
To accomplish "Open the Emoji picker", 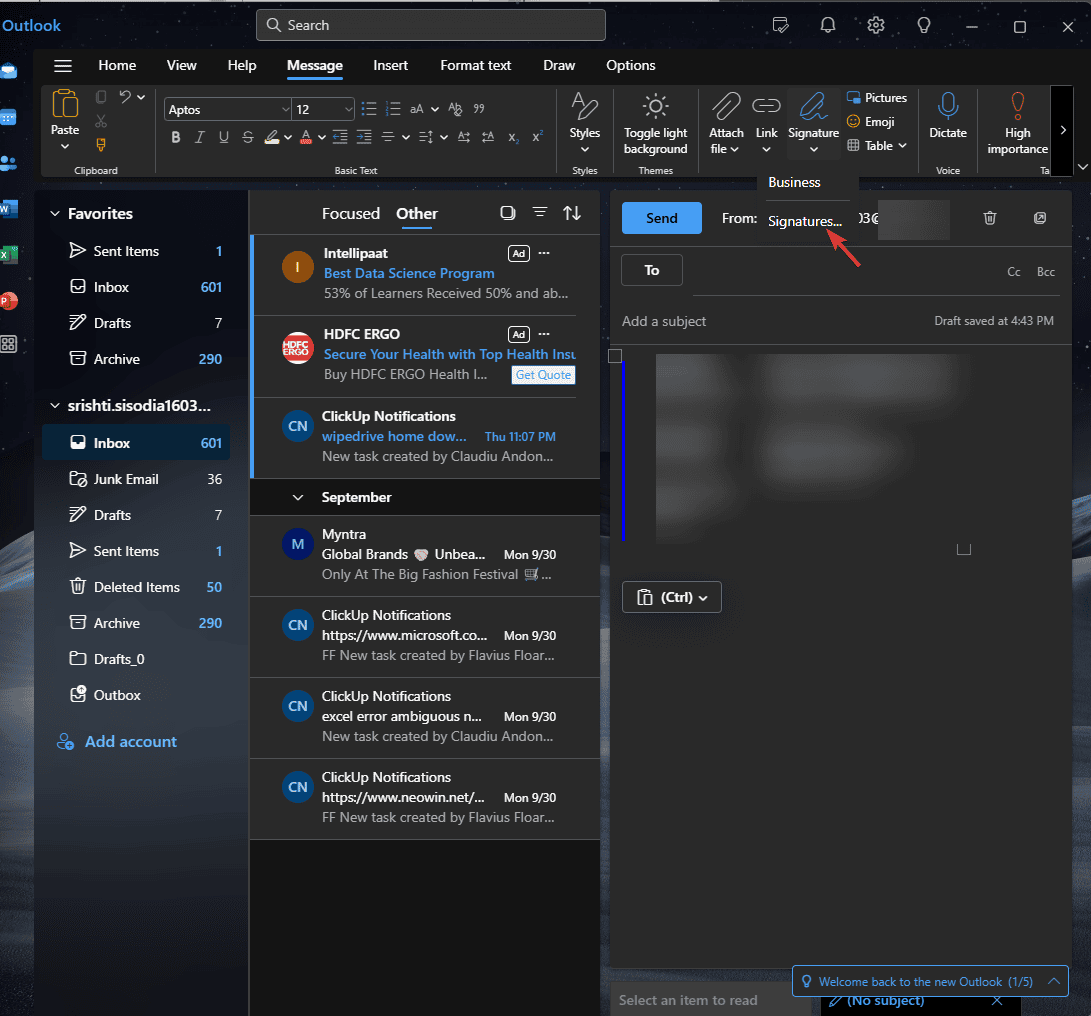I will [x=870, y=122].
